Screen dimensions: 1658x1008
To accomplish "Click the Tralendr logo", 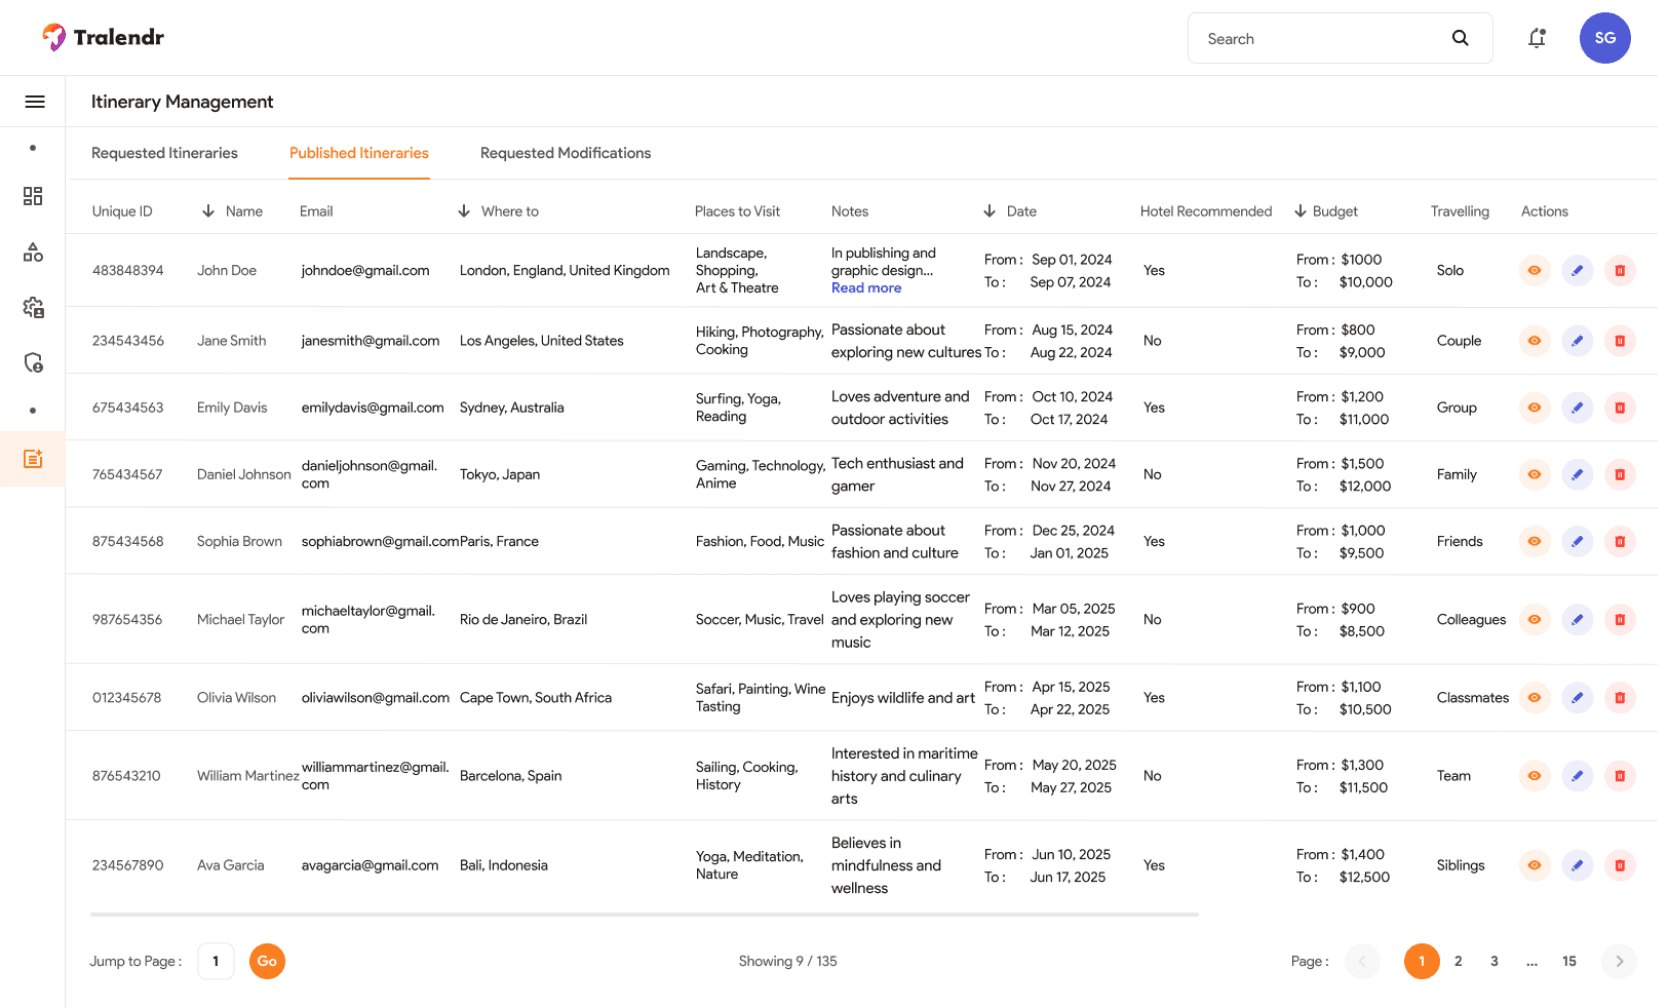I will point(103,38).
